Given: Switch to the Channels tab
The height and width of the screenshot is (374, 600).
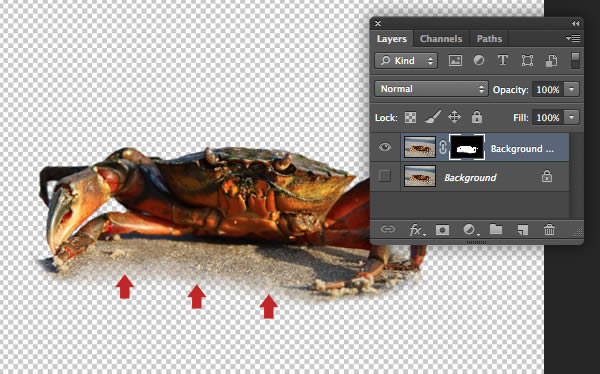Looking at the screenshot, I should 441,39.
